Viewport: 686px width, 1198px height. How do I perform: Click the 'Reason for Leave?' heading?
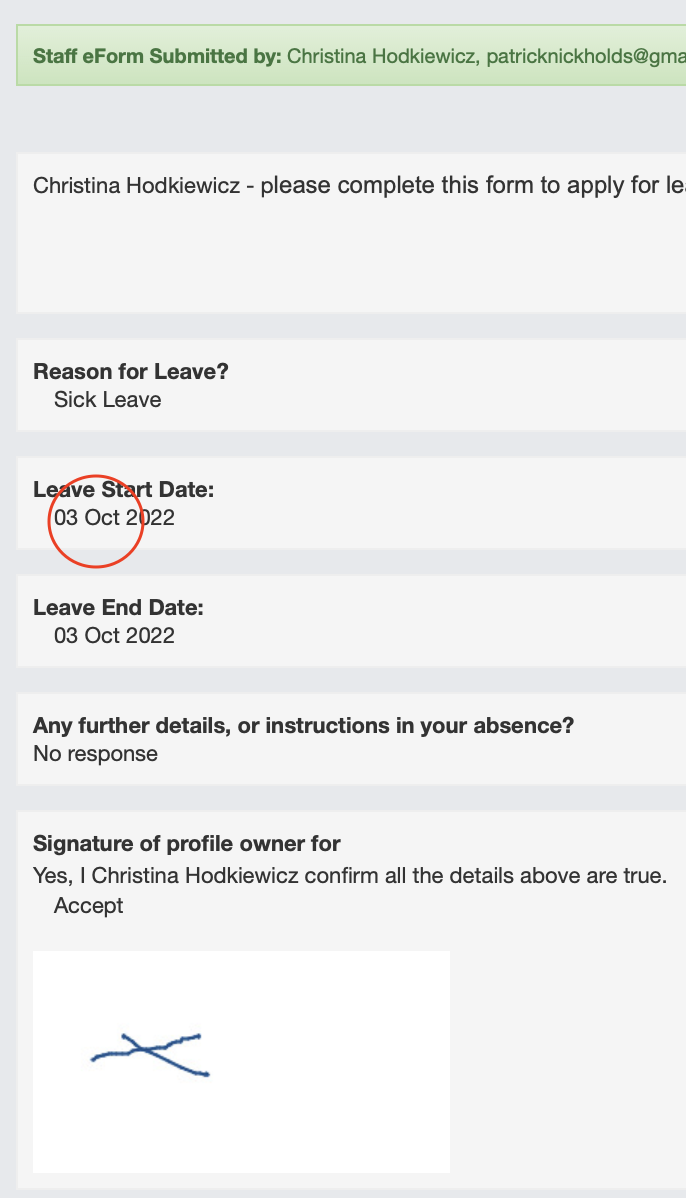(x=131, y=372)
